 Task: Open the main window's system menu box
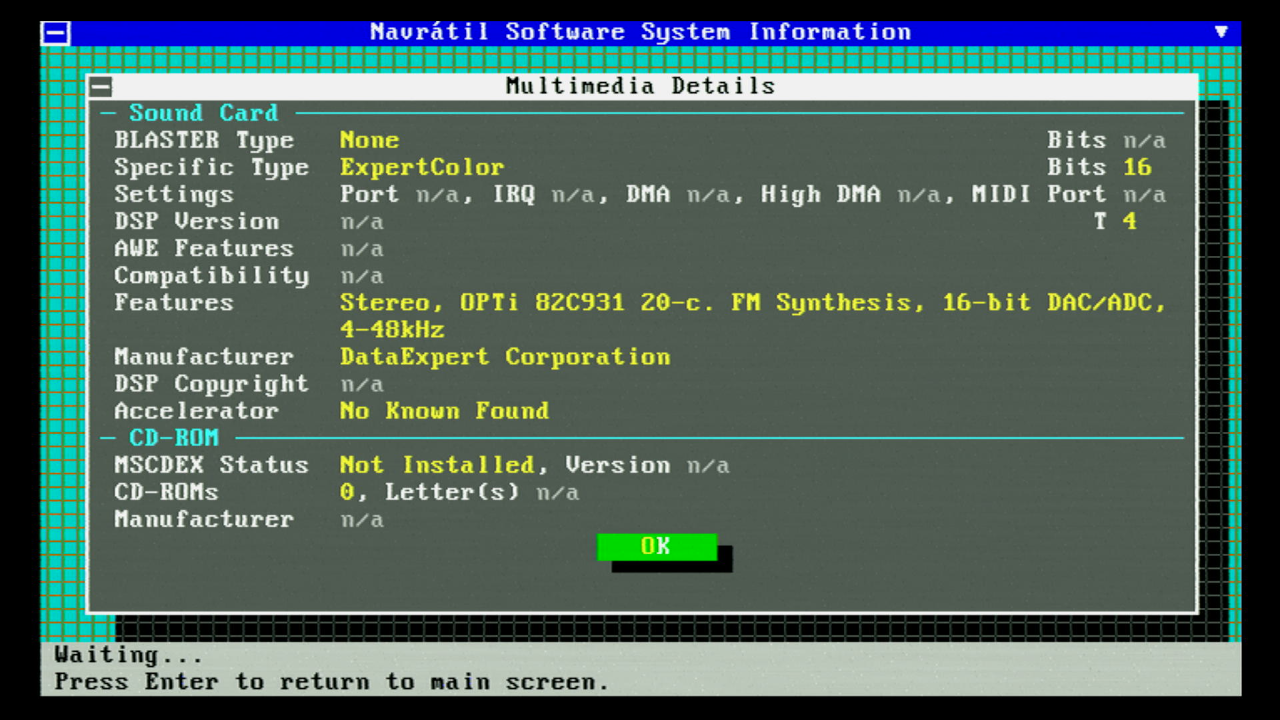[x=56, y=33]
